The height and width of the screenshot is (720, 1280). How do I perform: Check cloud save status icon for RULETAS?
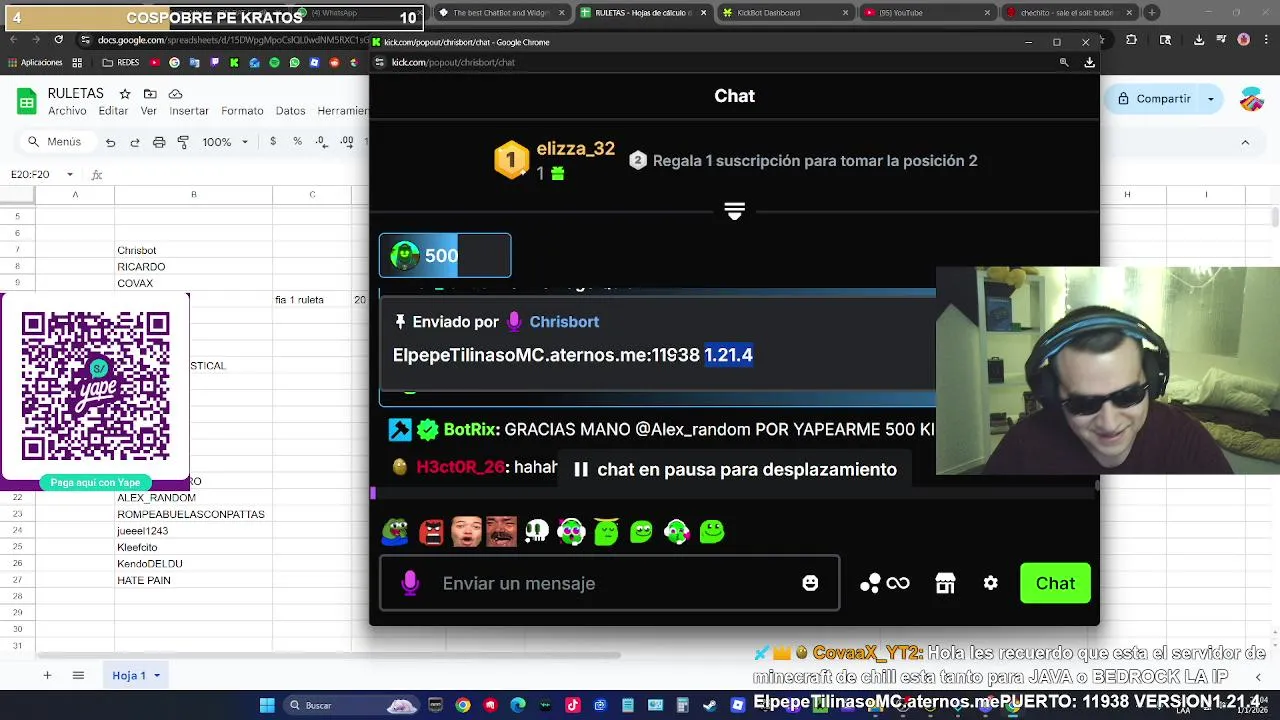tap(176, 94)
